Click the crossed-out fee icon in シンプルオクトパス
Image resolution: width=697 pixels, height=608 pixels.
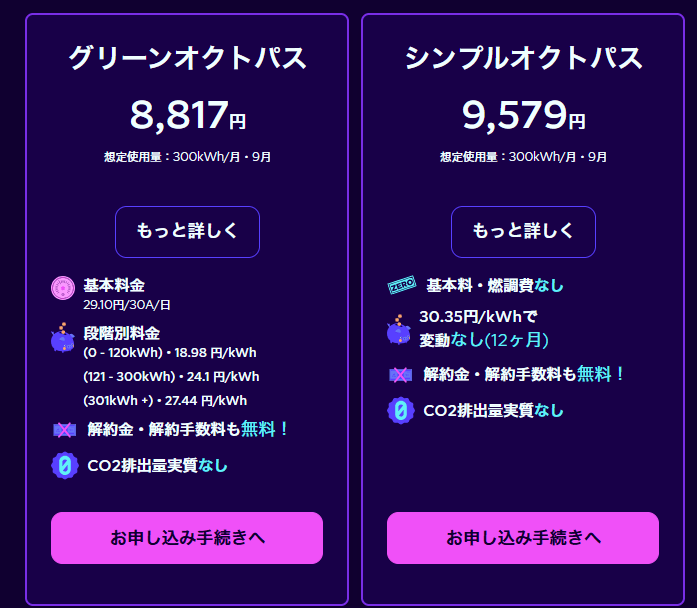tap(400, 375)
